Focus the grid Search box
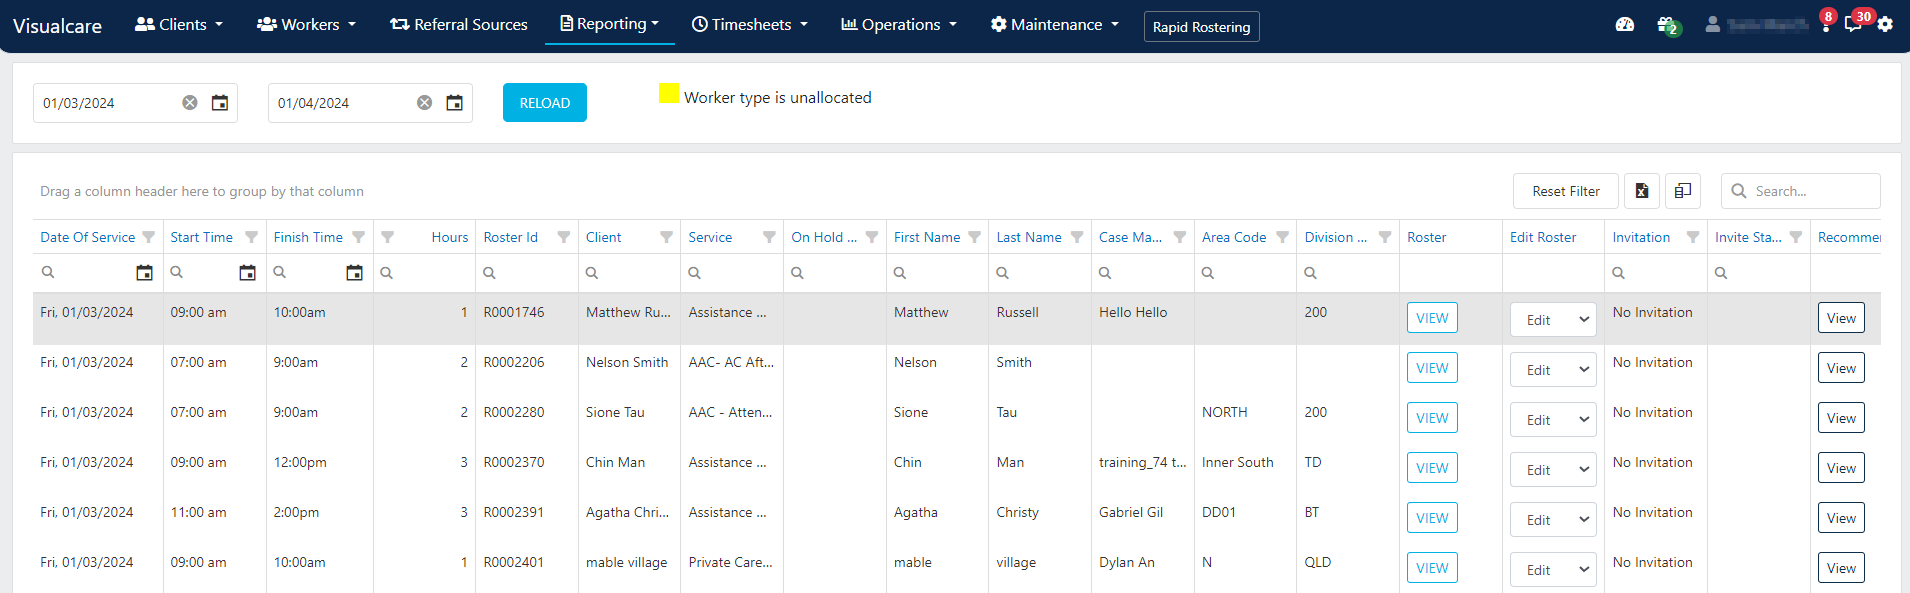 [1800, 191]
